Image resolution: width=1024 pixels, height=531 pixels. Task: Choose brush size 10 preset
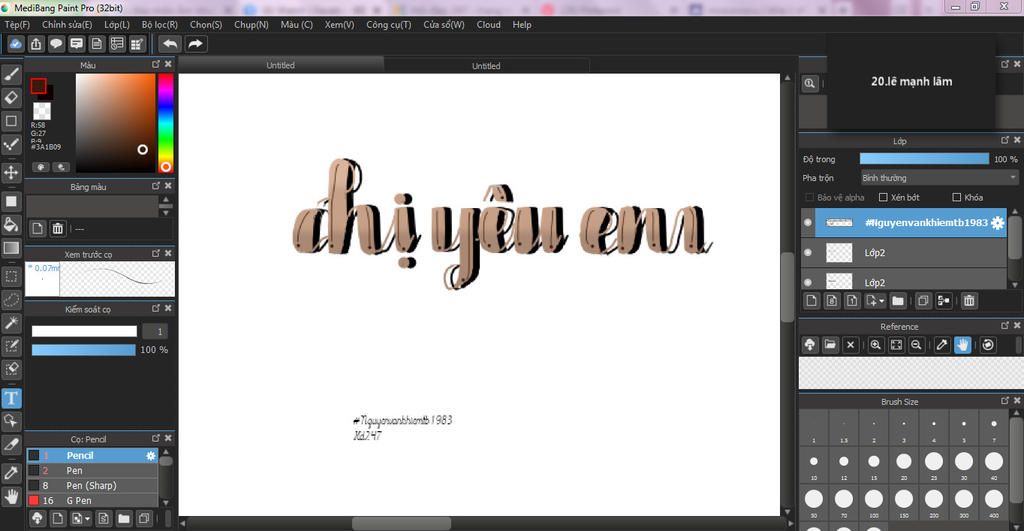tap(814, 463)
